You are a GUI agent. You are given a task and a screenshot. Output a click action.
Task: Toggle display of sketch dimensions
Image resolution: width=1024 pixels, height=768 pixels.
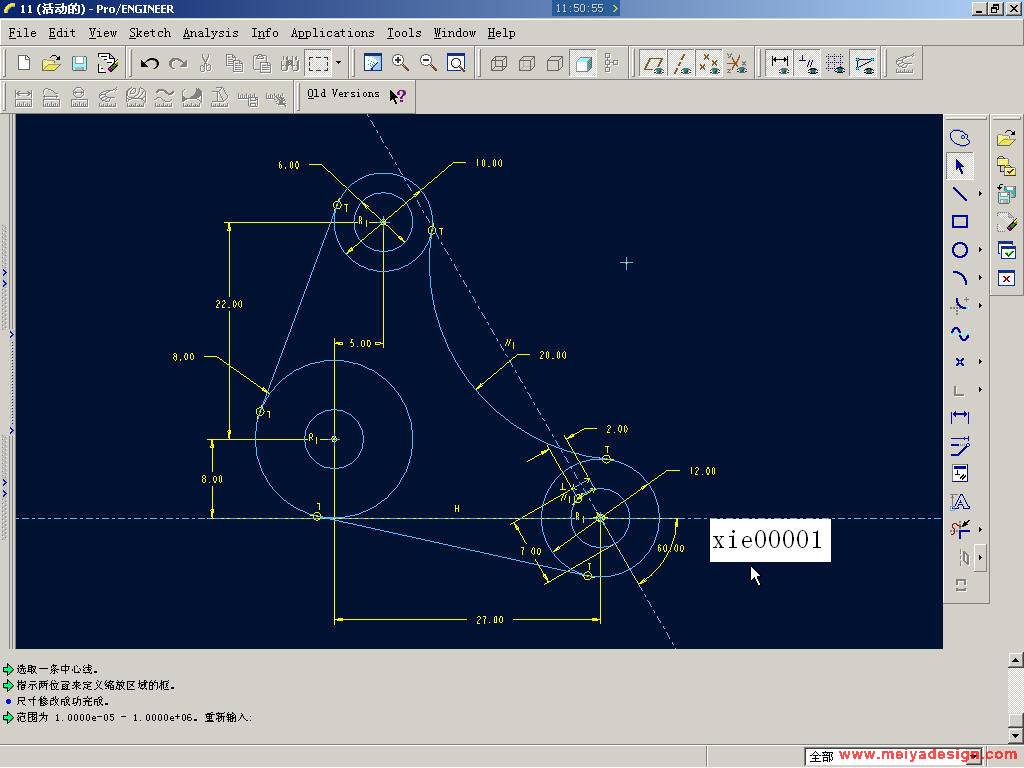(780, 63)
